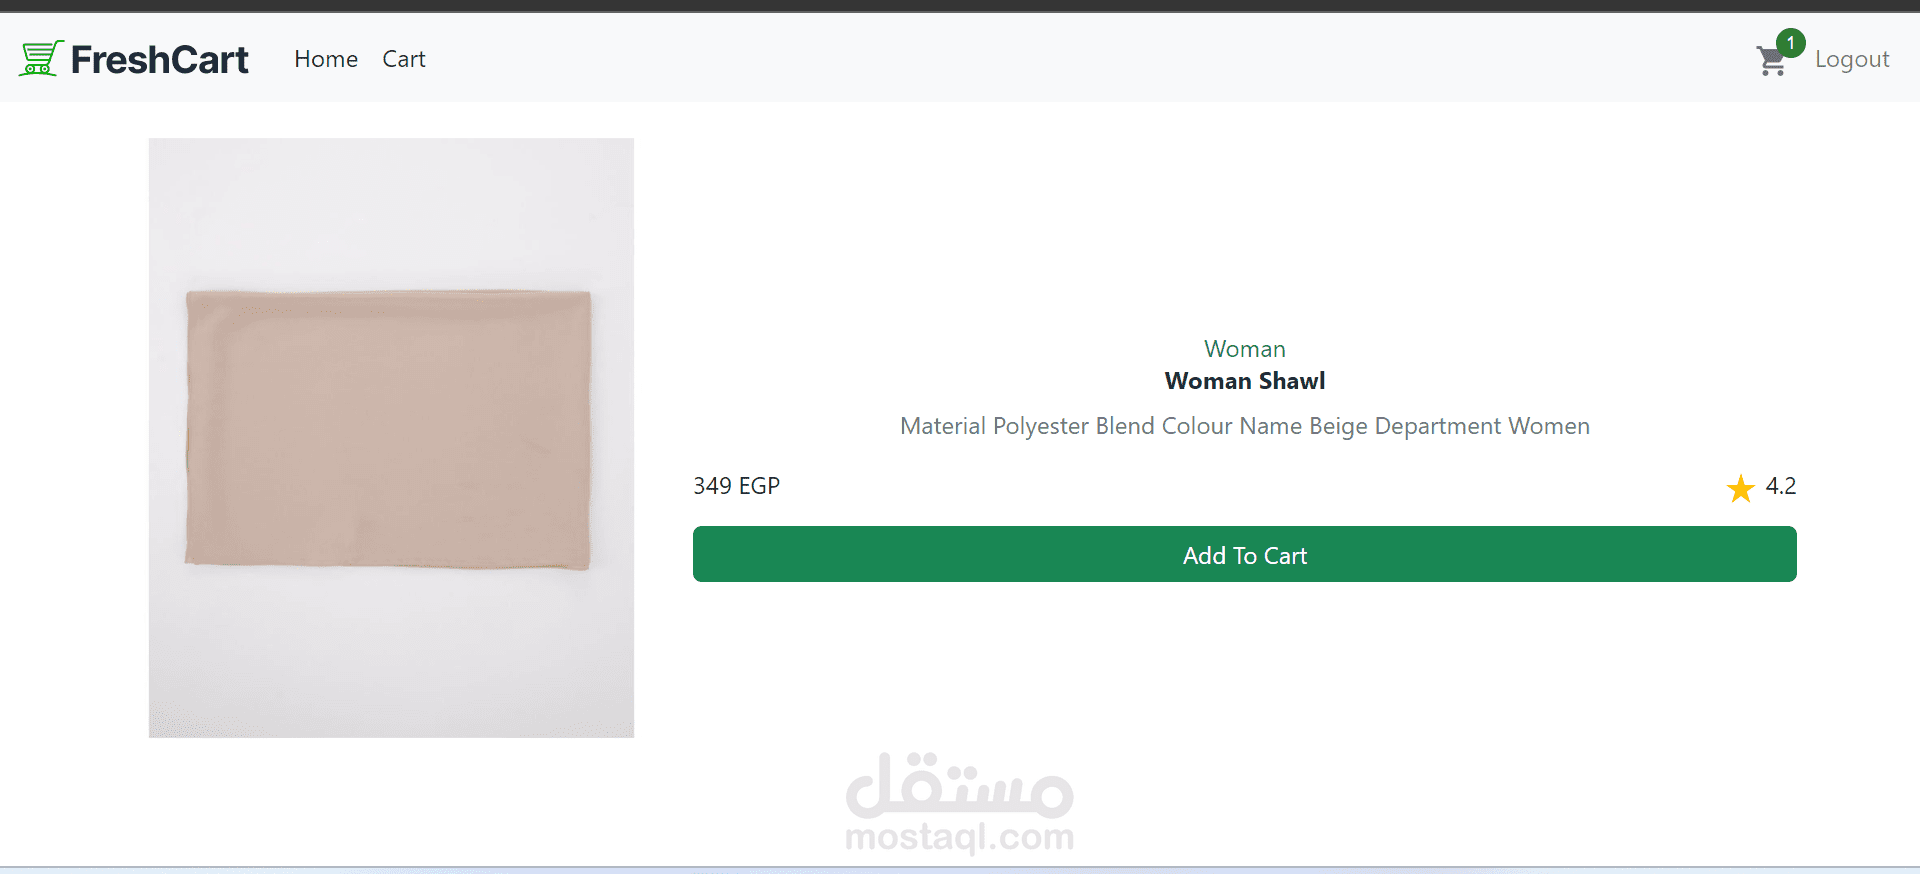Click the FreshCart brand name text

[160, 60]
